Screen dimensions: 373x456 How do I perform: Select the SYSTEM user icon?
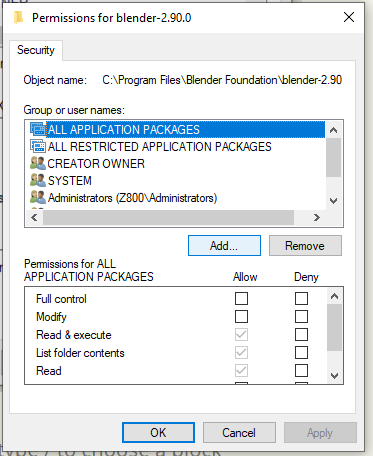(38, 180)
